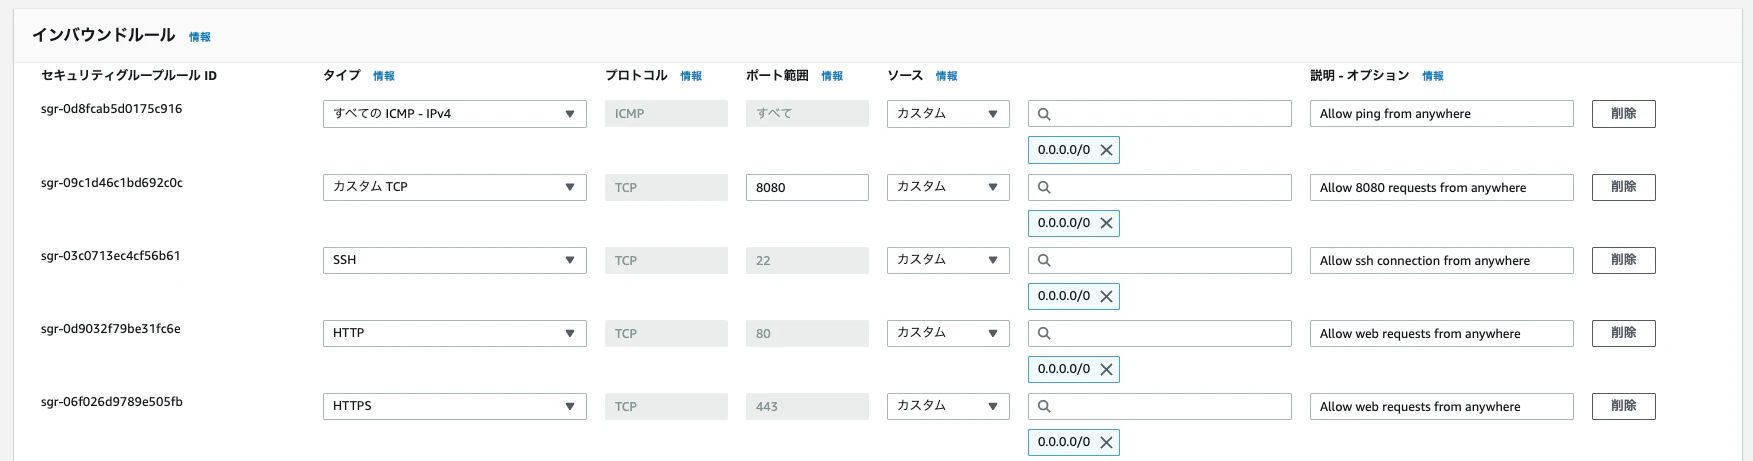Edit description of the HTTP rule
The width and height of the screenshot is (1753, 461).
pyautogui.click(x=1441, y=333)
